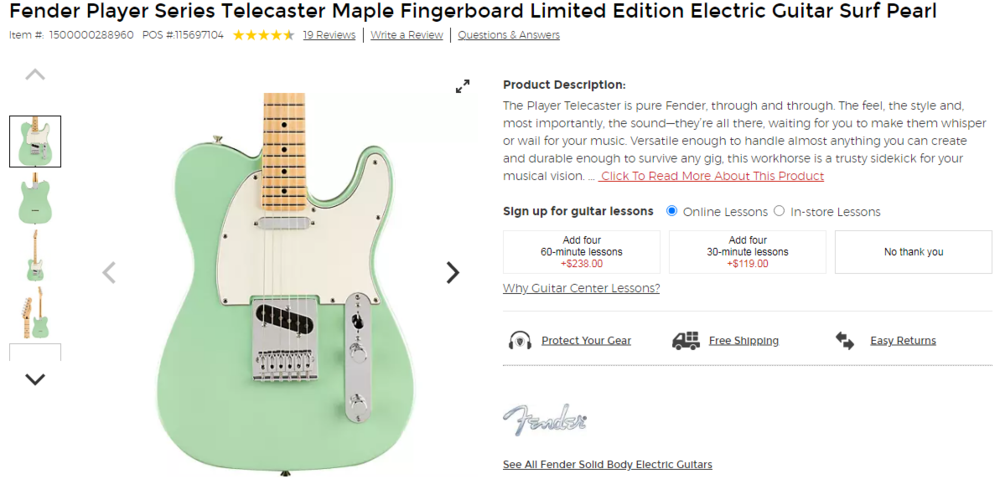The width and height of the screenshot is (1000, 479).
Task: Select the No thank you lessons button
Action: 913,252
